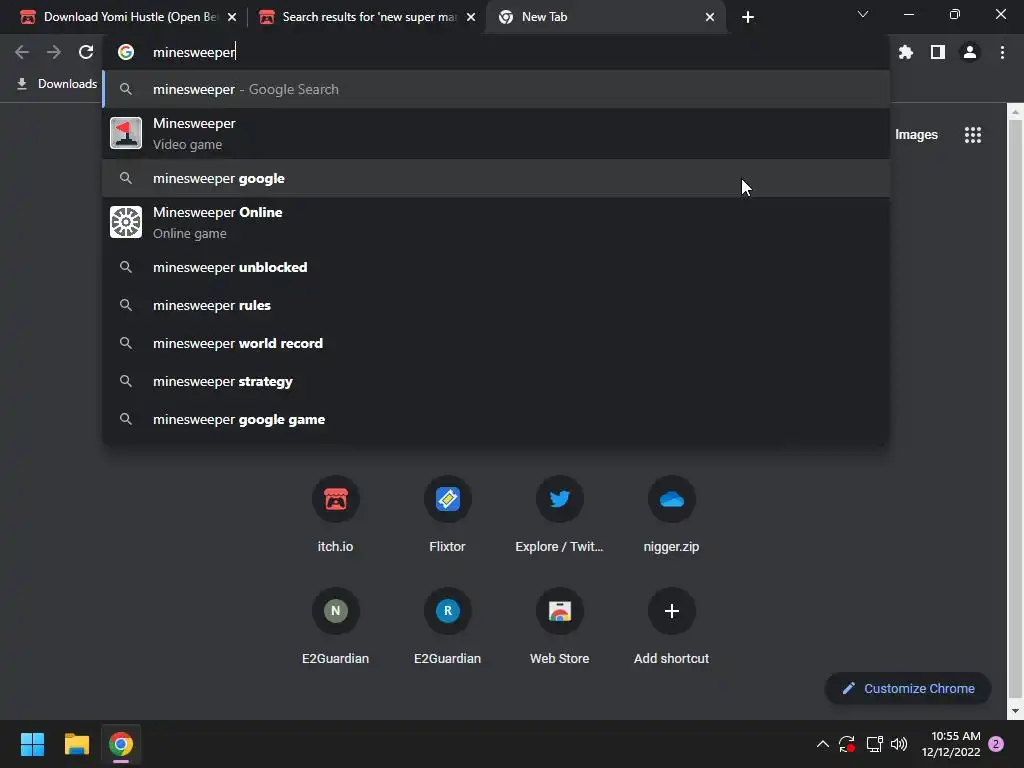1024x768 pixels.
Task: Click the sync status tray icon
Action: [847, 744]
